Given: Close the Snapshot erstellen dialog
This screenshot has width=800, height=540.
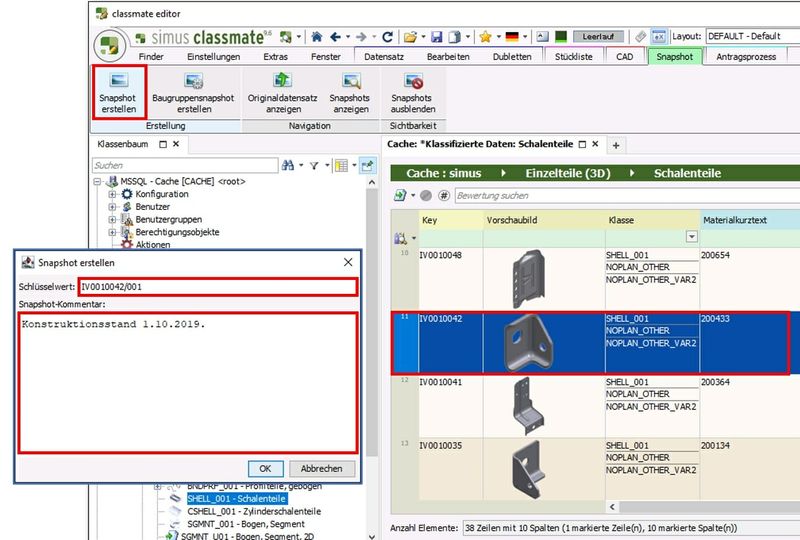Looking at the screenshot, I should [348, 262].
